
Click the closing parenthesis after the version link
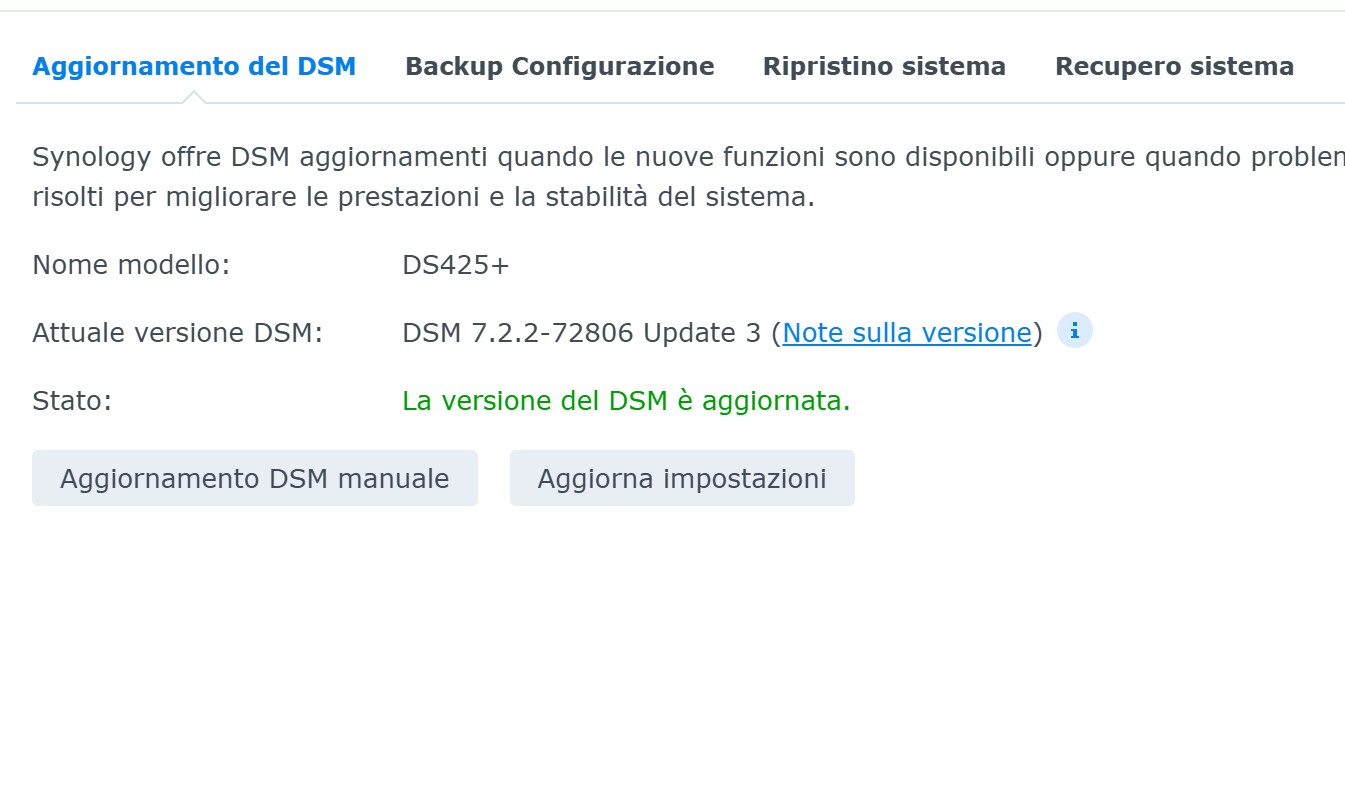1038,333
